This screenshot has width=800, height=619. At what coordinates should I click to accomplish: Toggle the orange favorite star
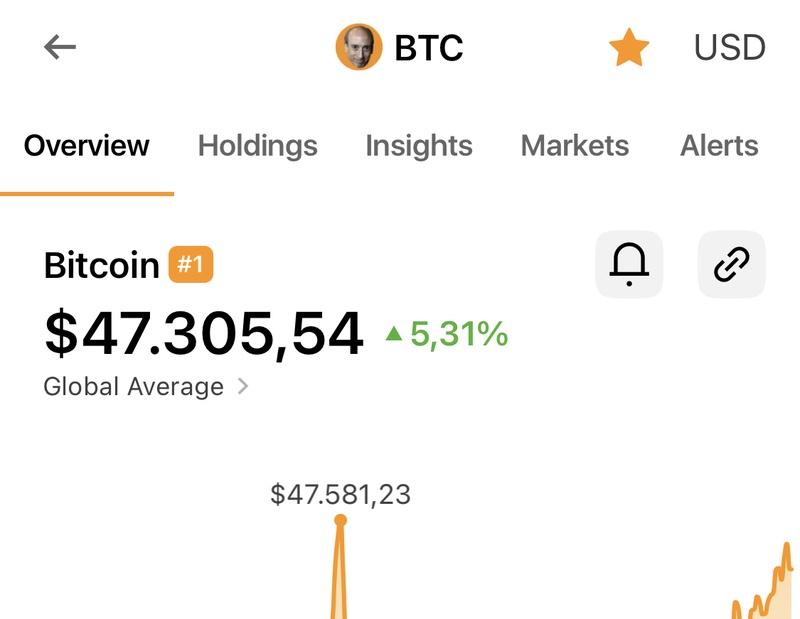point(629,48)
